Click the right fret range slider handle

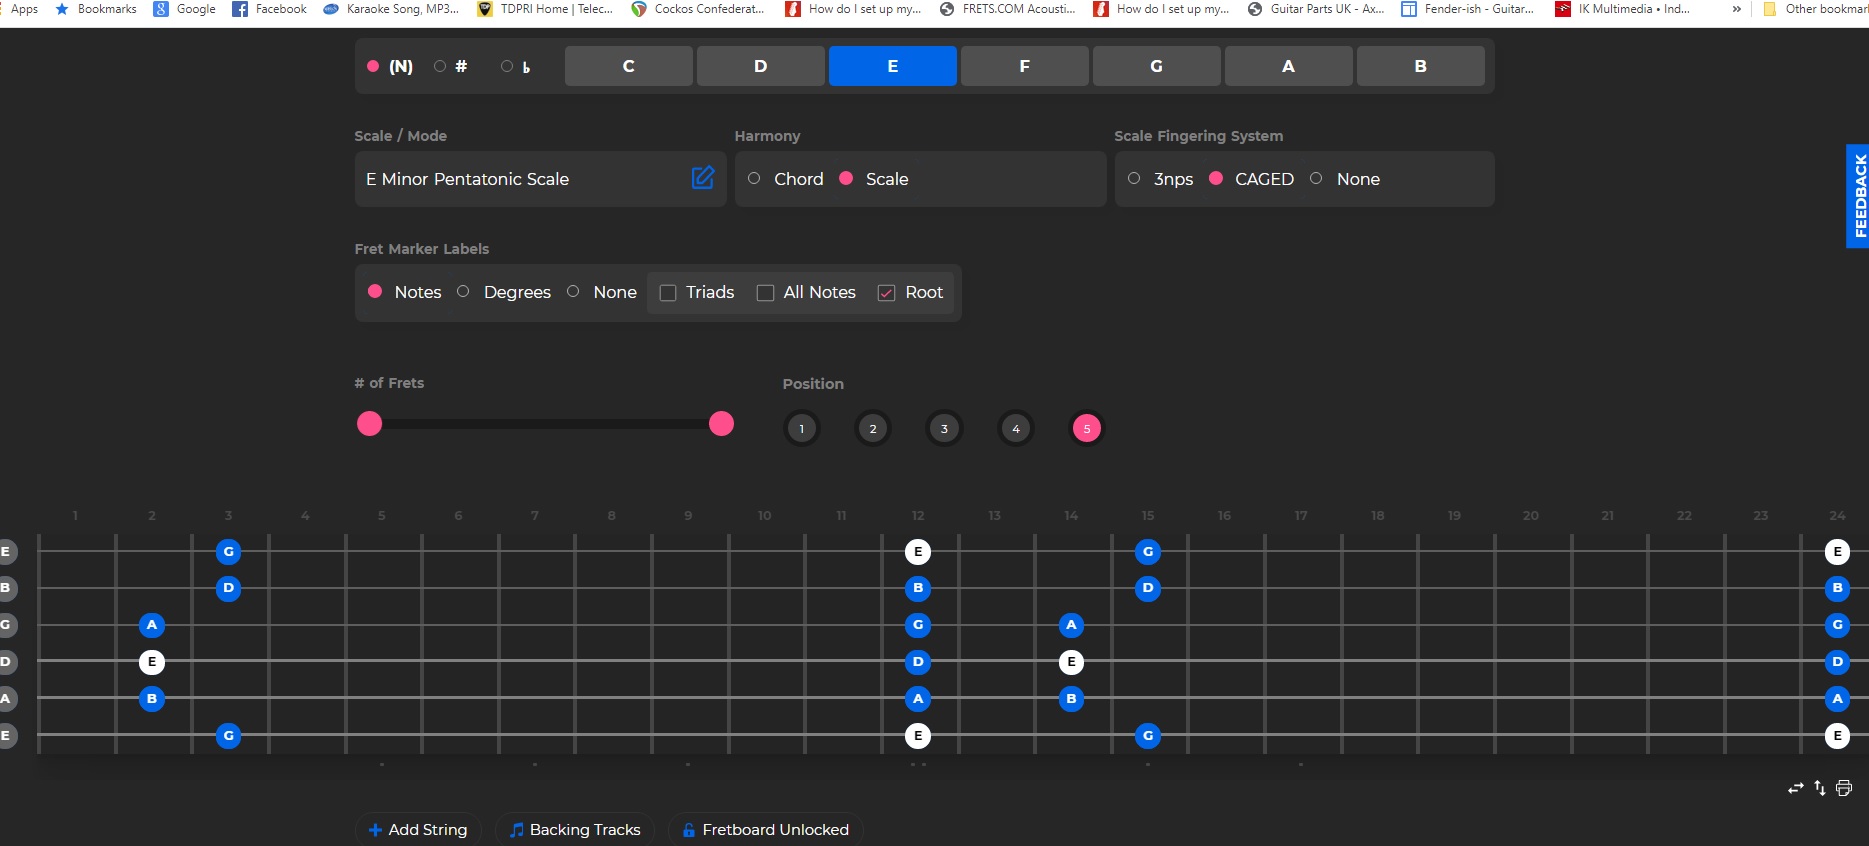(x=721, y=424)
